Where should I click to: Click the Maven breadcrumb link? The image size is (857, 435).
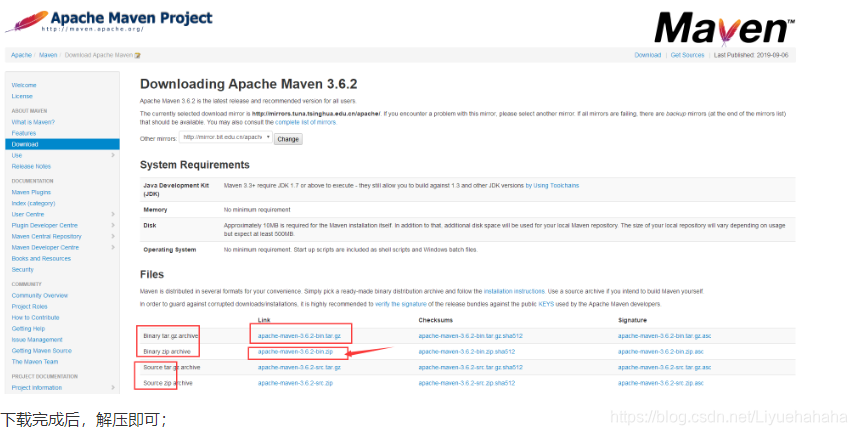(x=48, y=55)
